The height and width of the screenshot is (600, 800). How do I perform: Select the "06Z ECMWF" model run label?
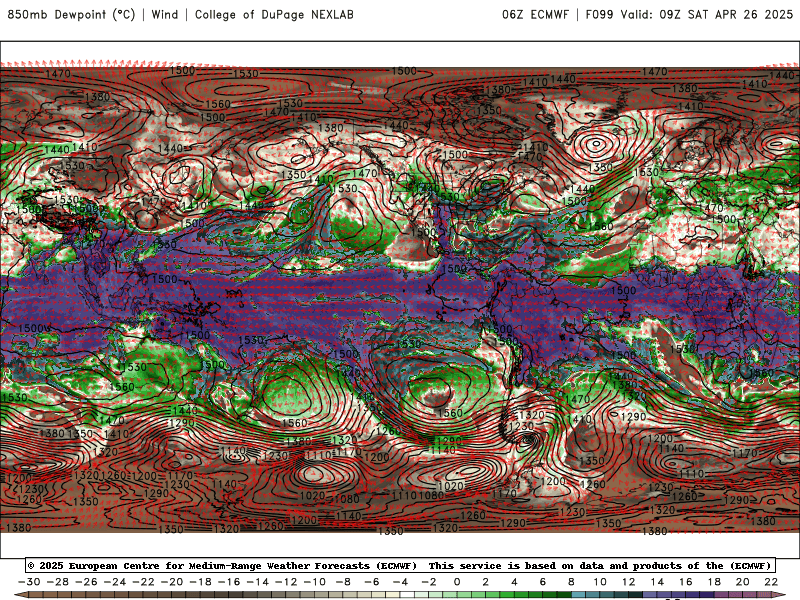click(535, 15)
